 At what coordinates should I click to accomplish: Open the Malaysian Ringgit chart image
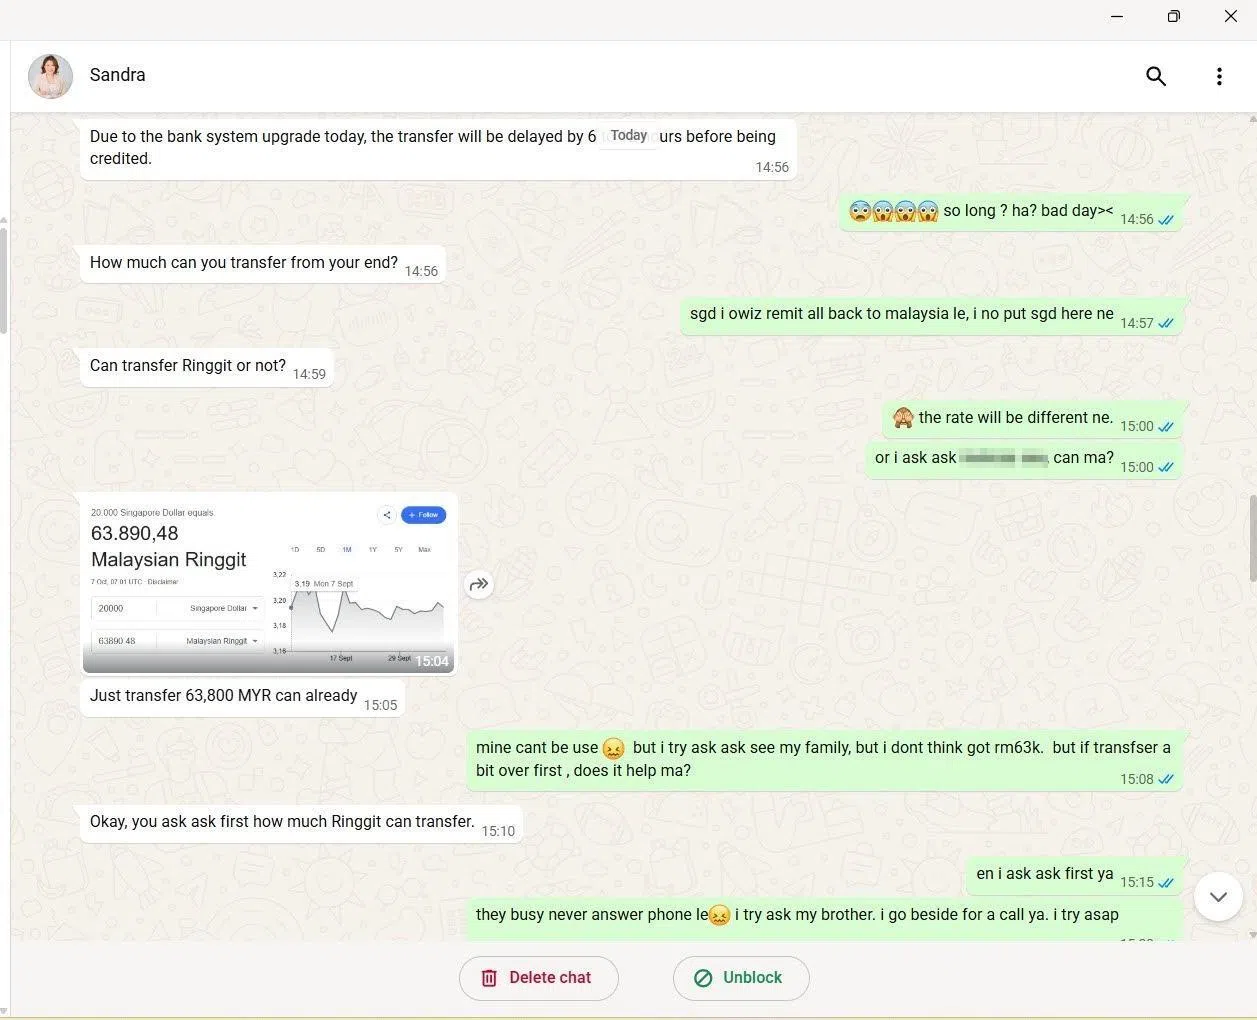(x=269, y=583)
